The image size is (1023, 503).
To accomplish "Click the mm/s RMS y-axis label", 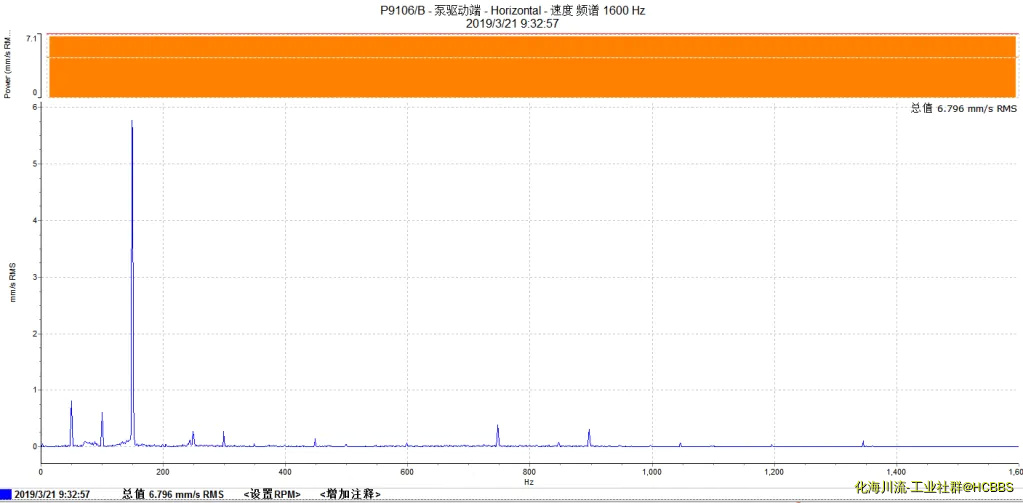I will [12, 282].
